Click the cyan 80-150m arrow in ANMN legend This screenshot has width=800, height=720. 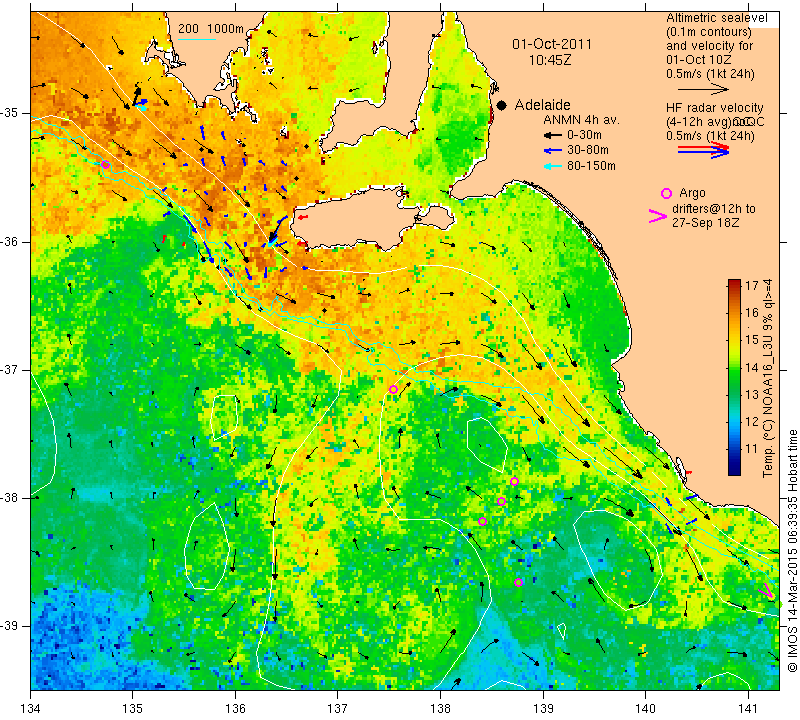click(x=553, y=166)
